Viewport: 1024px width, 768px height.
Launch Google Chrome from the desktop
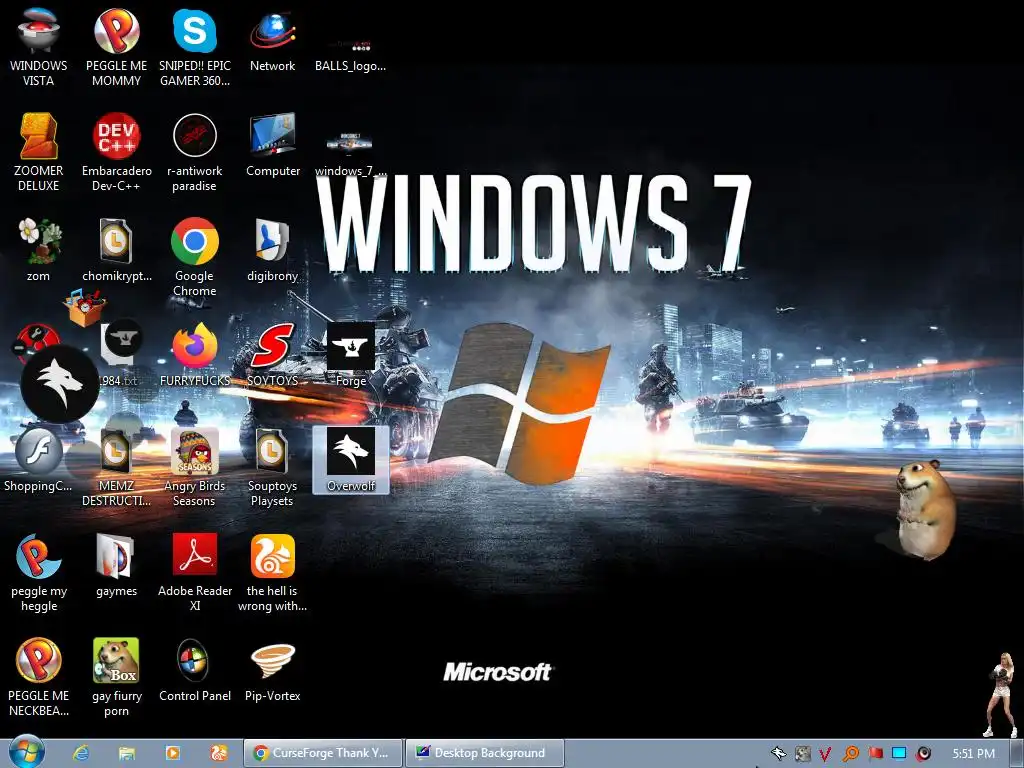pyautogui.click(x=195, y=257)
